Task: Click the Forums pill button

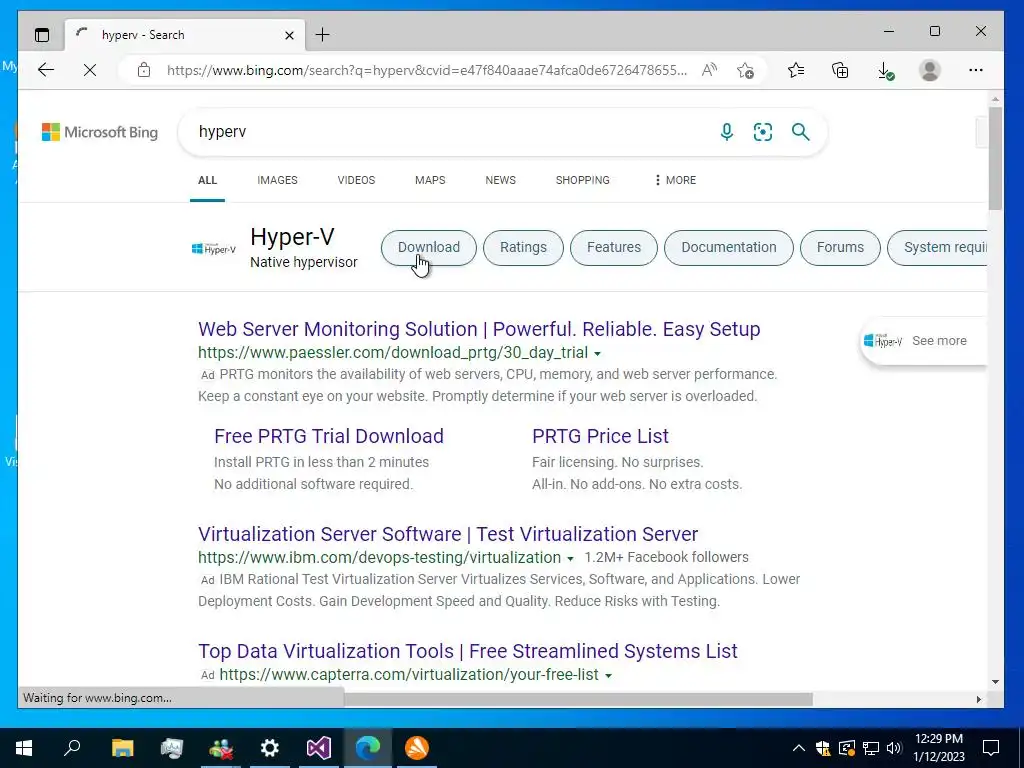Action: [x=840, y=248]
